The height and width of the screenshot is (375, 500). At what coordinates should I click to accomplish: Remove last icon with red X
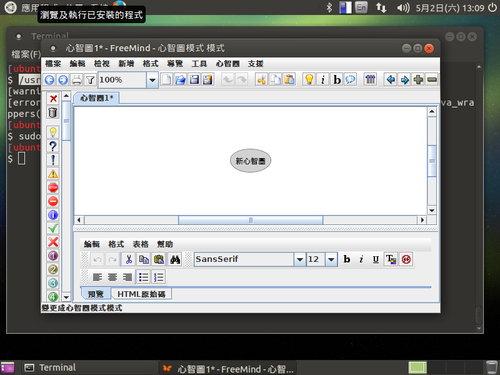[53, 99]
